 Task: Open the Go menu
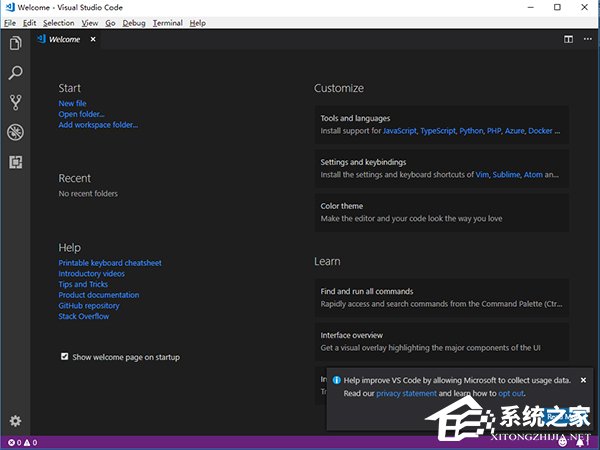point(110,23)
